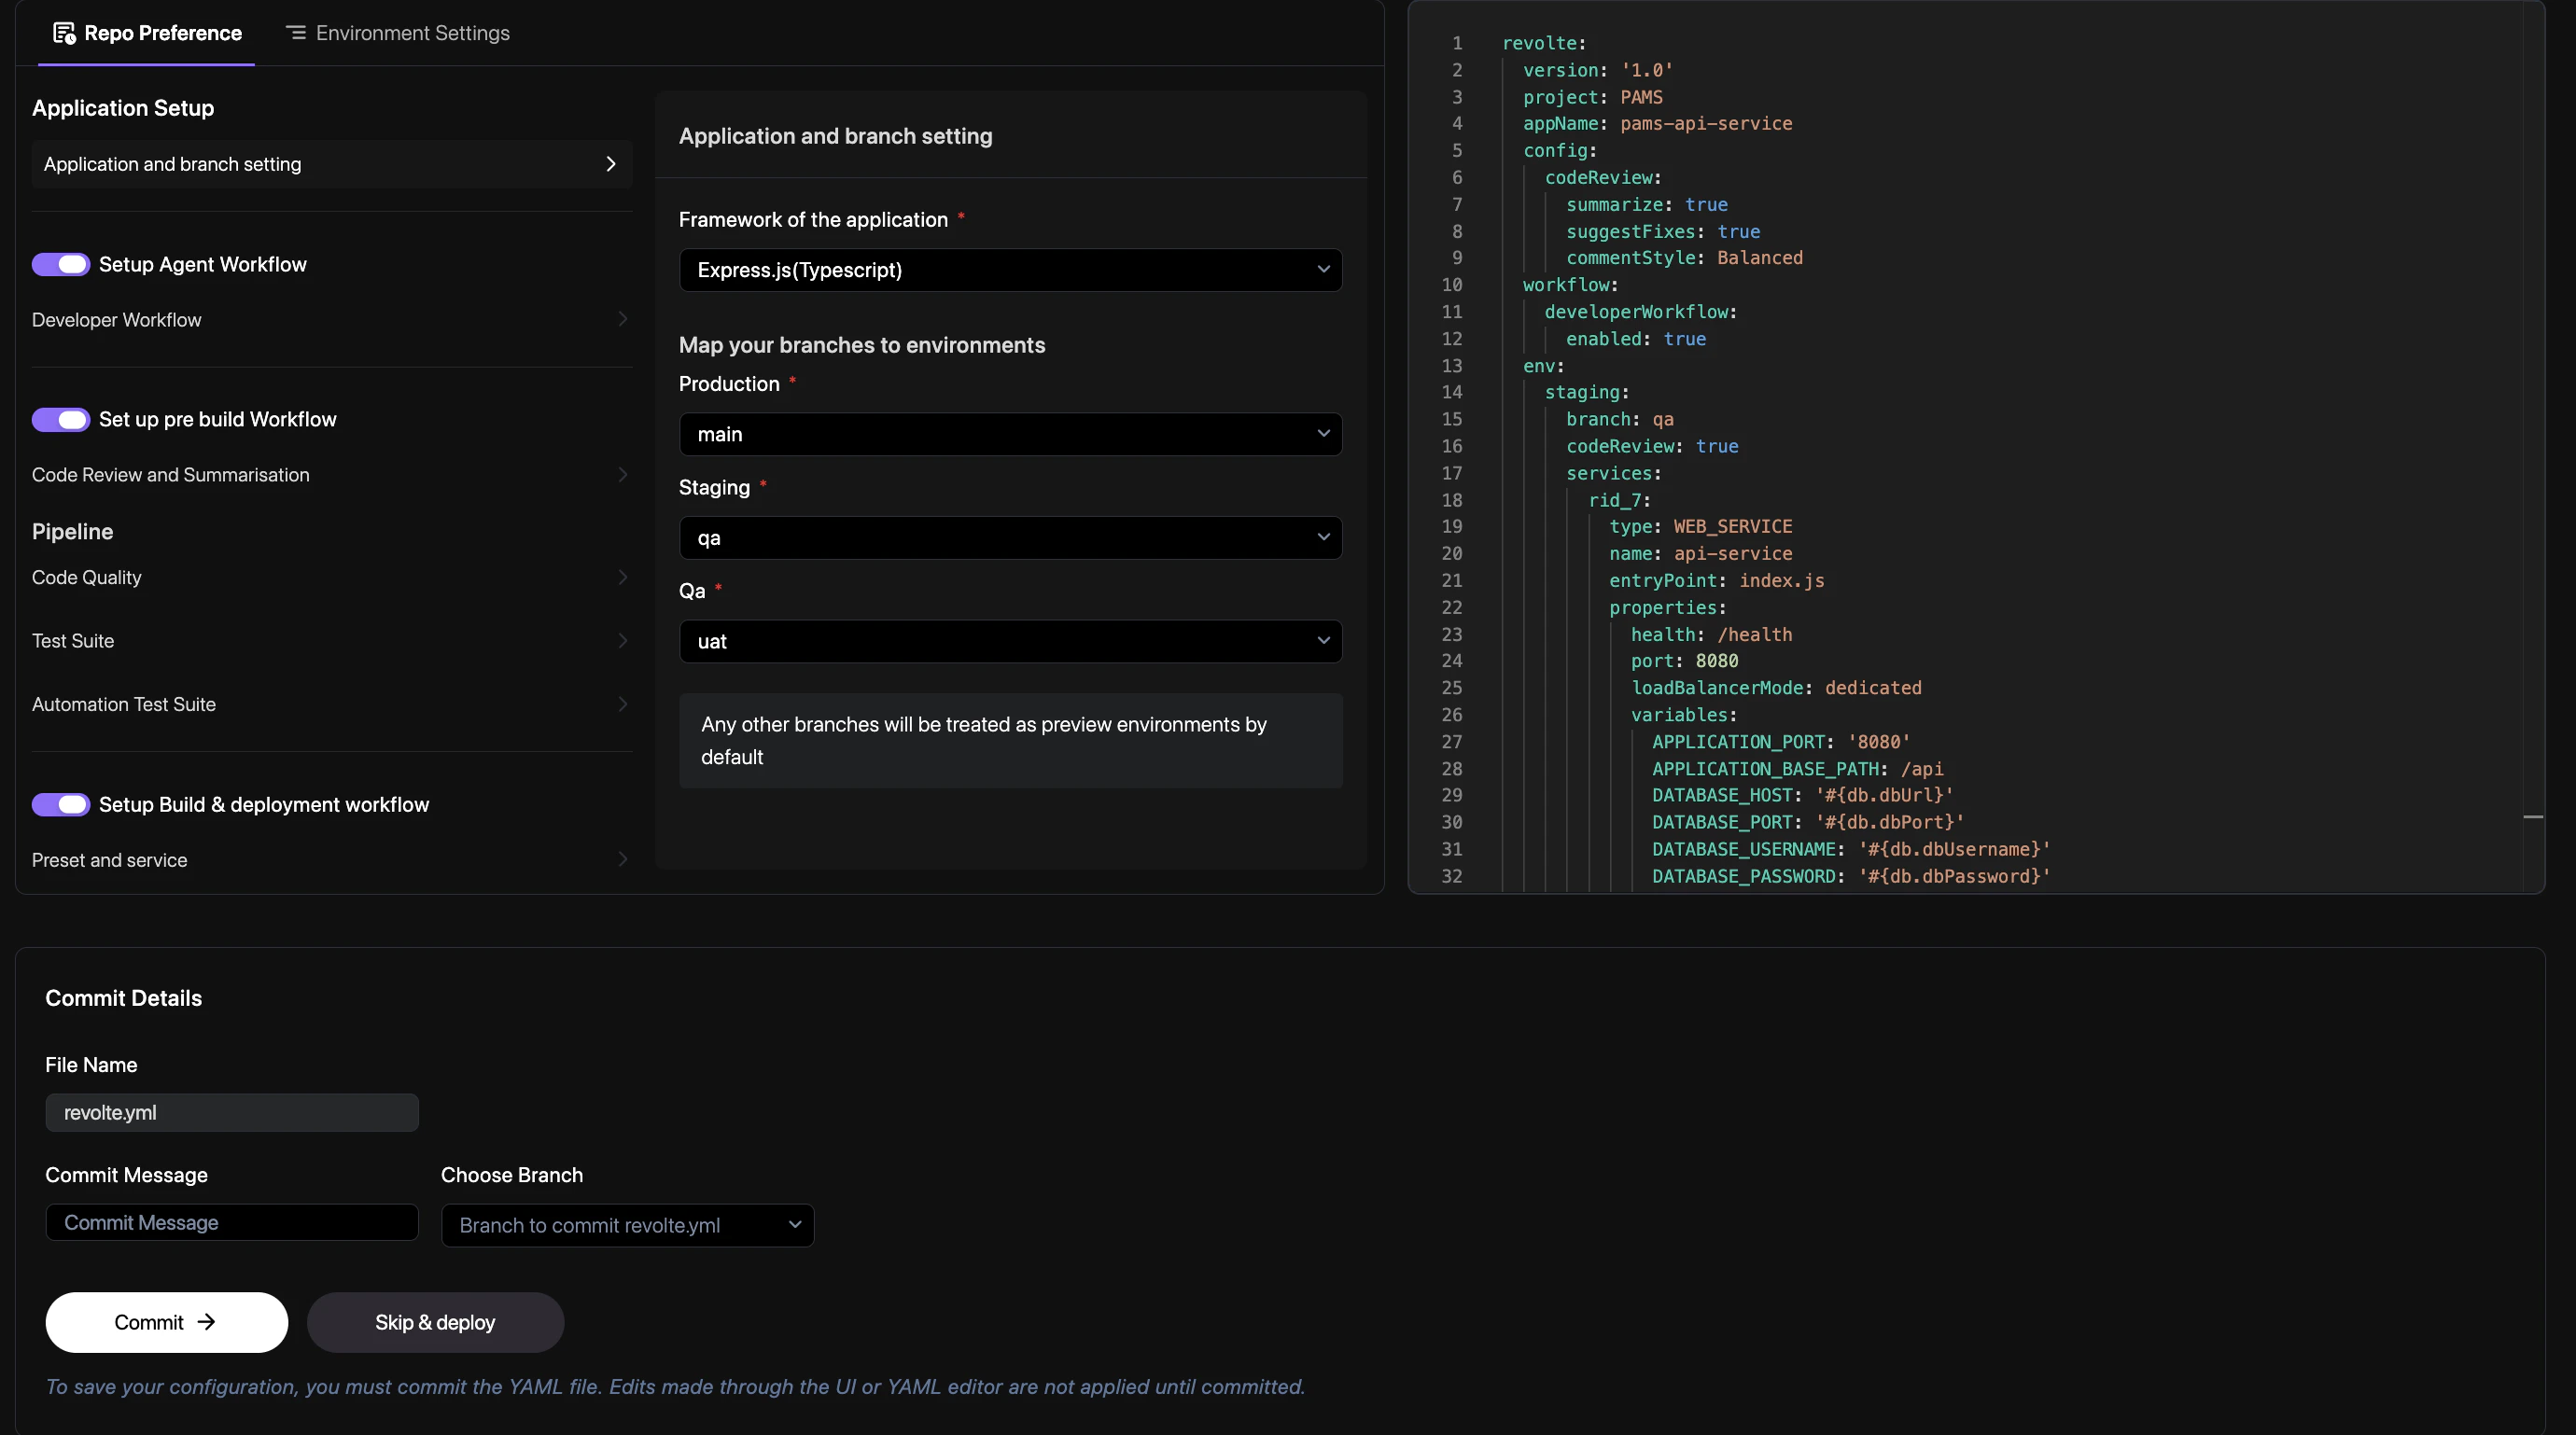The width and height of the screenshot is (2576, 1435).
Task: Click YAML line 24 'port: 8080'
Action: [1684, 661]
